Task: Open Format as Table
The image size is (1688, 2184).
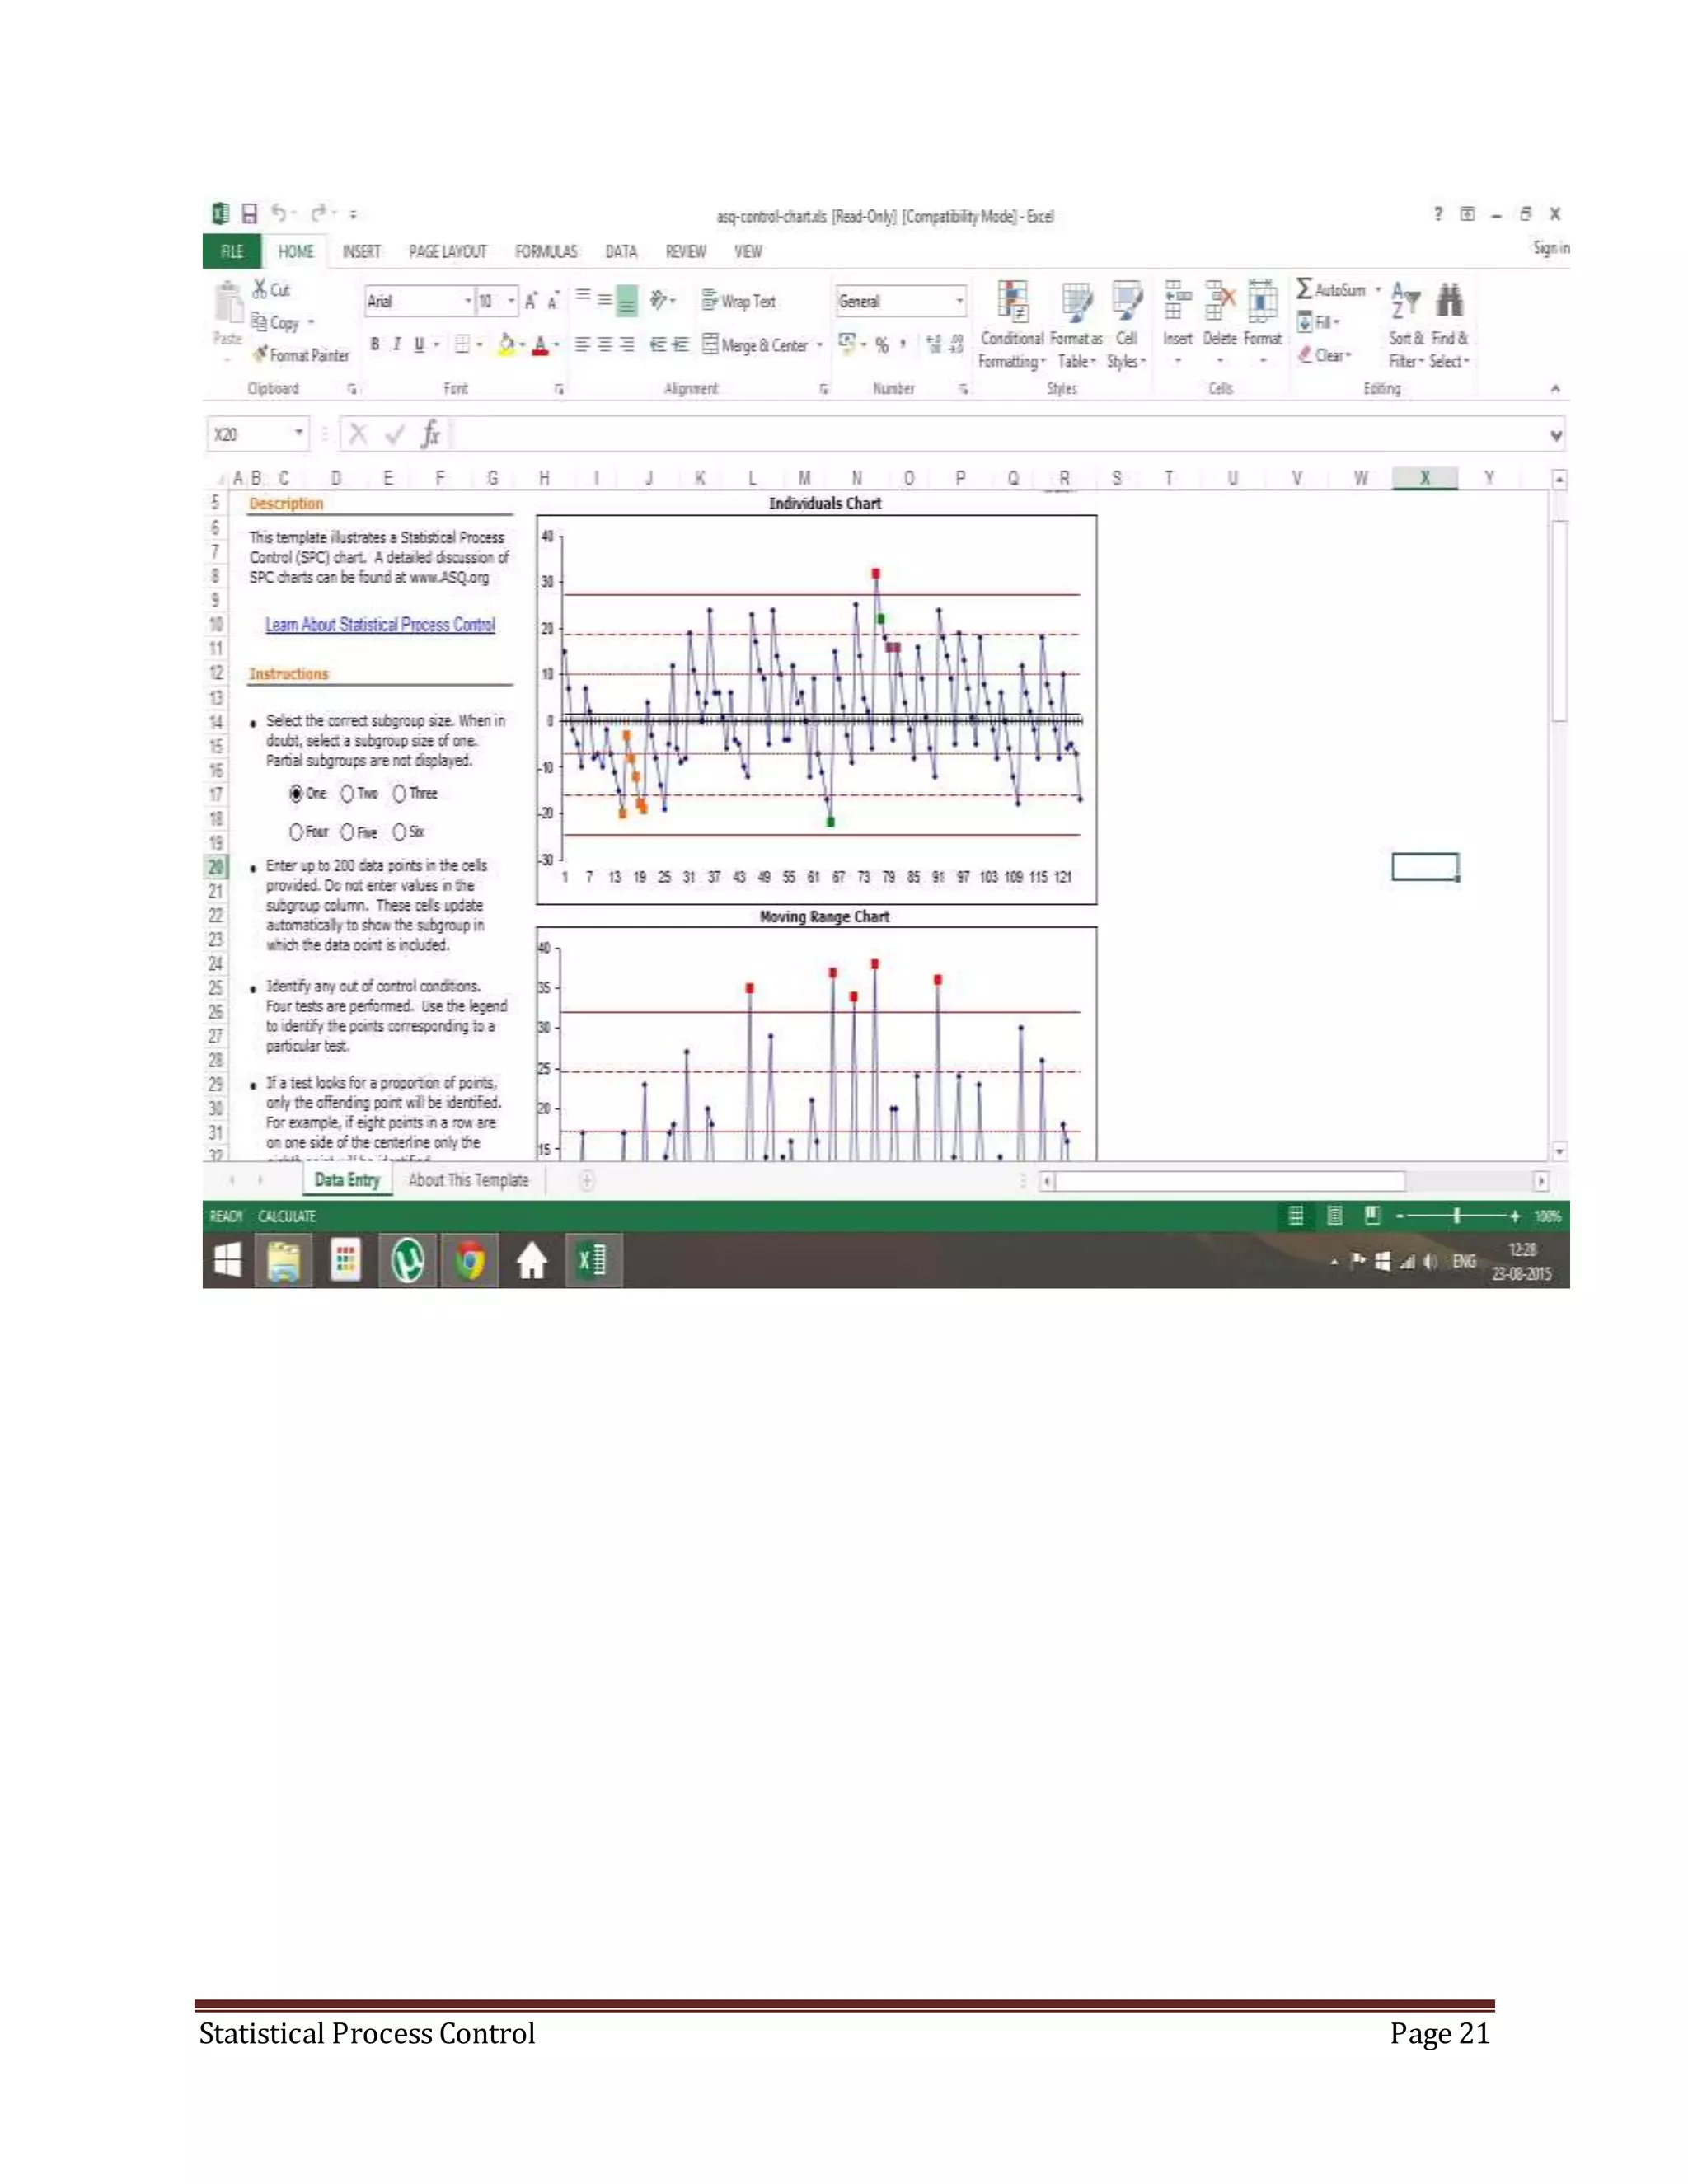Action: [1077, 324]
